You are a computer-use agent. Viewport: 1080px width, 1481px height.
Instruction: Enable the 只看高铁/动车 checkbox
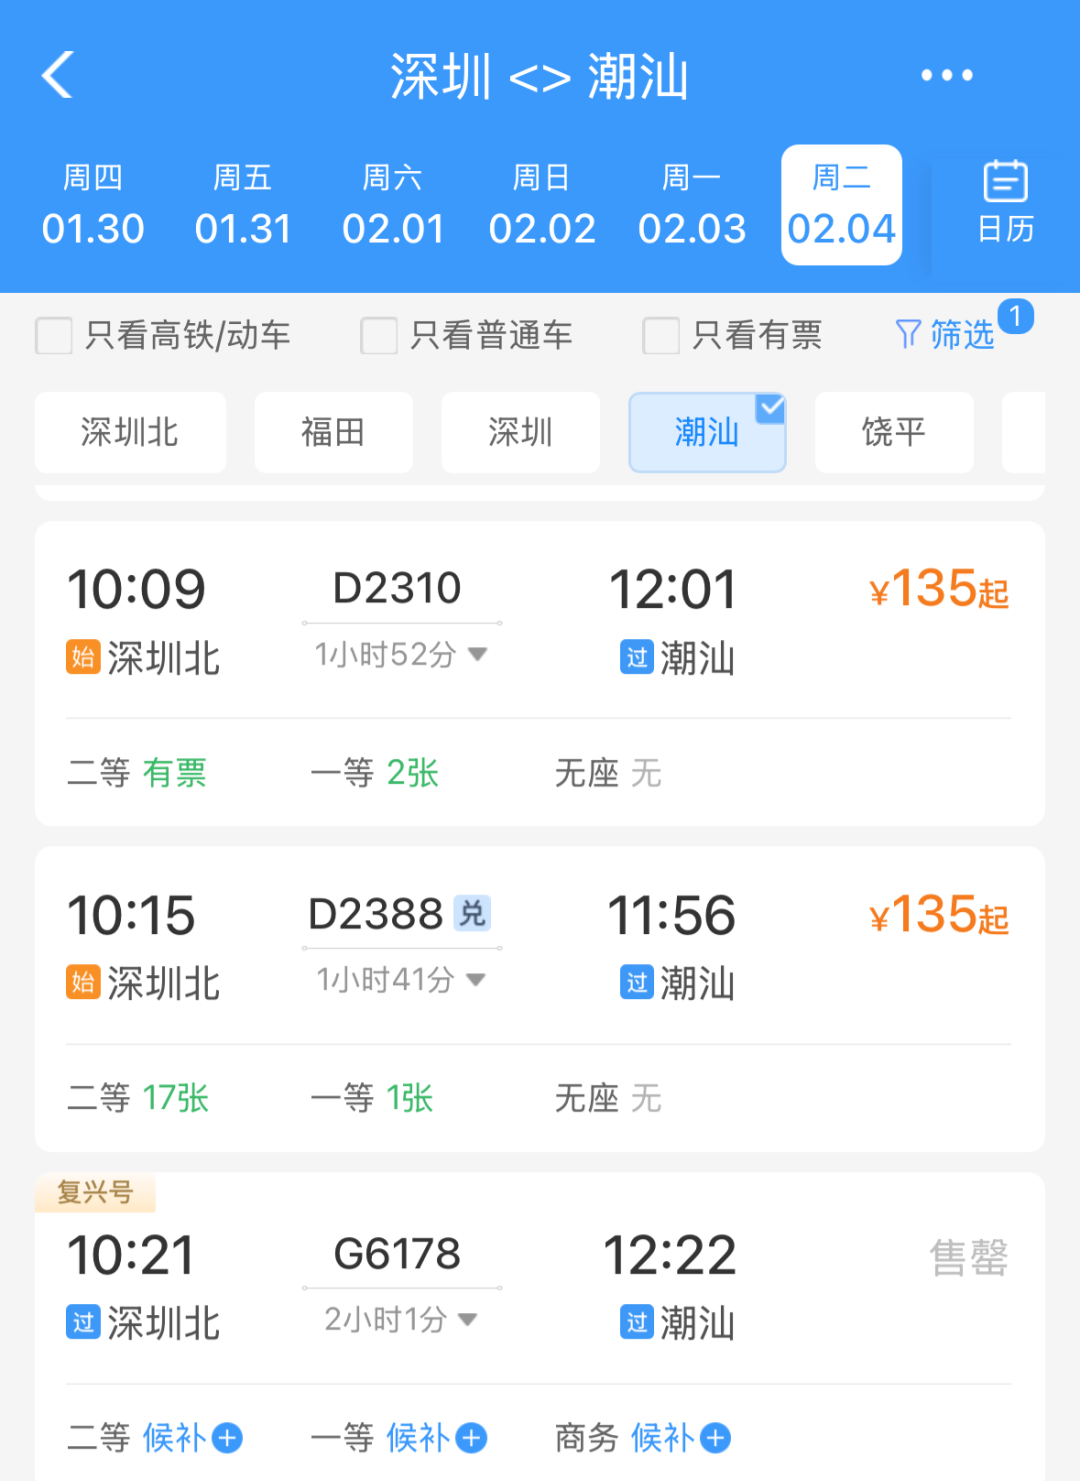[x=54, y=335]
